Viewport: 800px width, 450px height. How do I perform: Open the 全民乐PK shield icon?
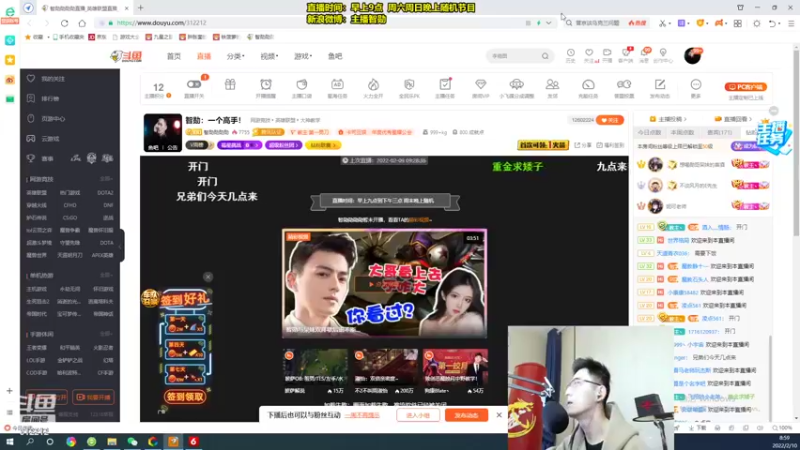point(409,88)
